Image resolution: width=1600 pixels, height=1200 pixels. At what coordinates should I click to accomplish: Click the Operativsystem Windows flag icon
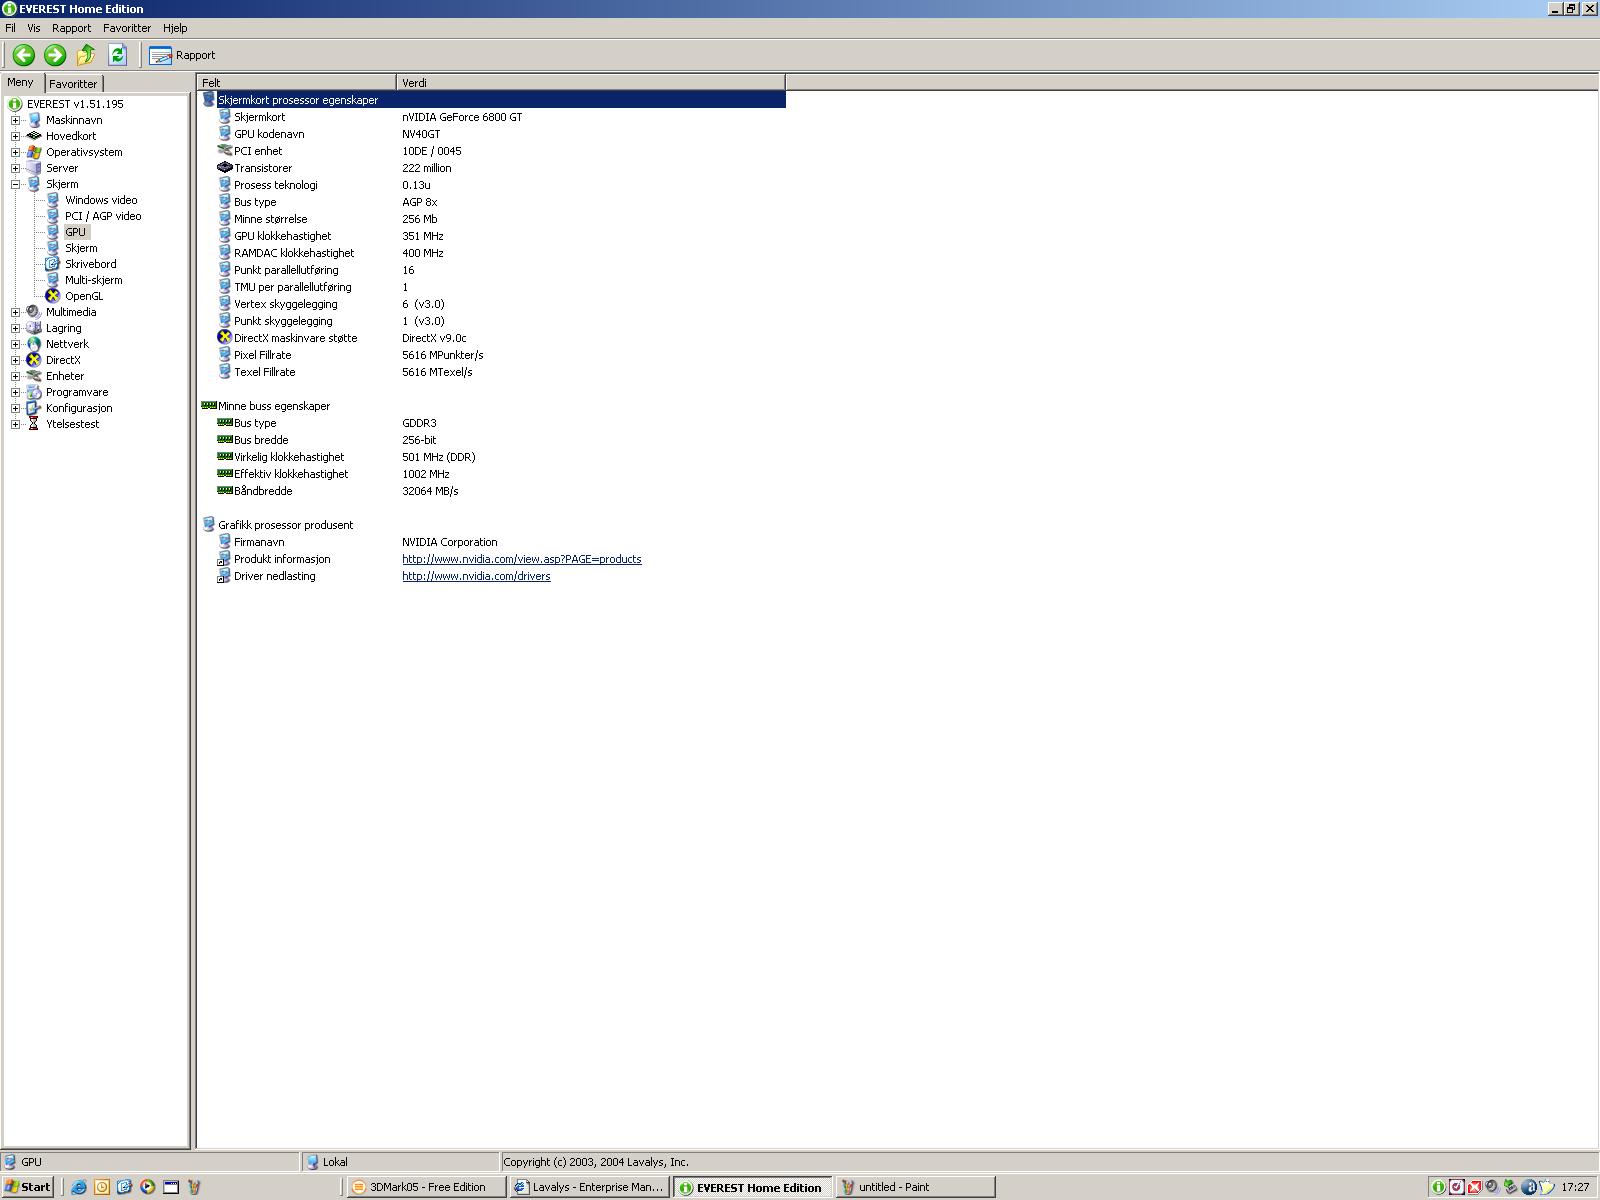click(x=34, y=152)
